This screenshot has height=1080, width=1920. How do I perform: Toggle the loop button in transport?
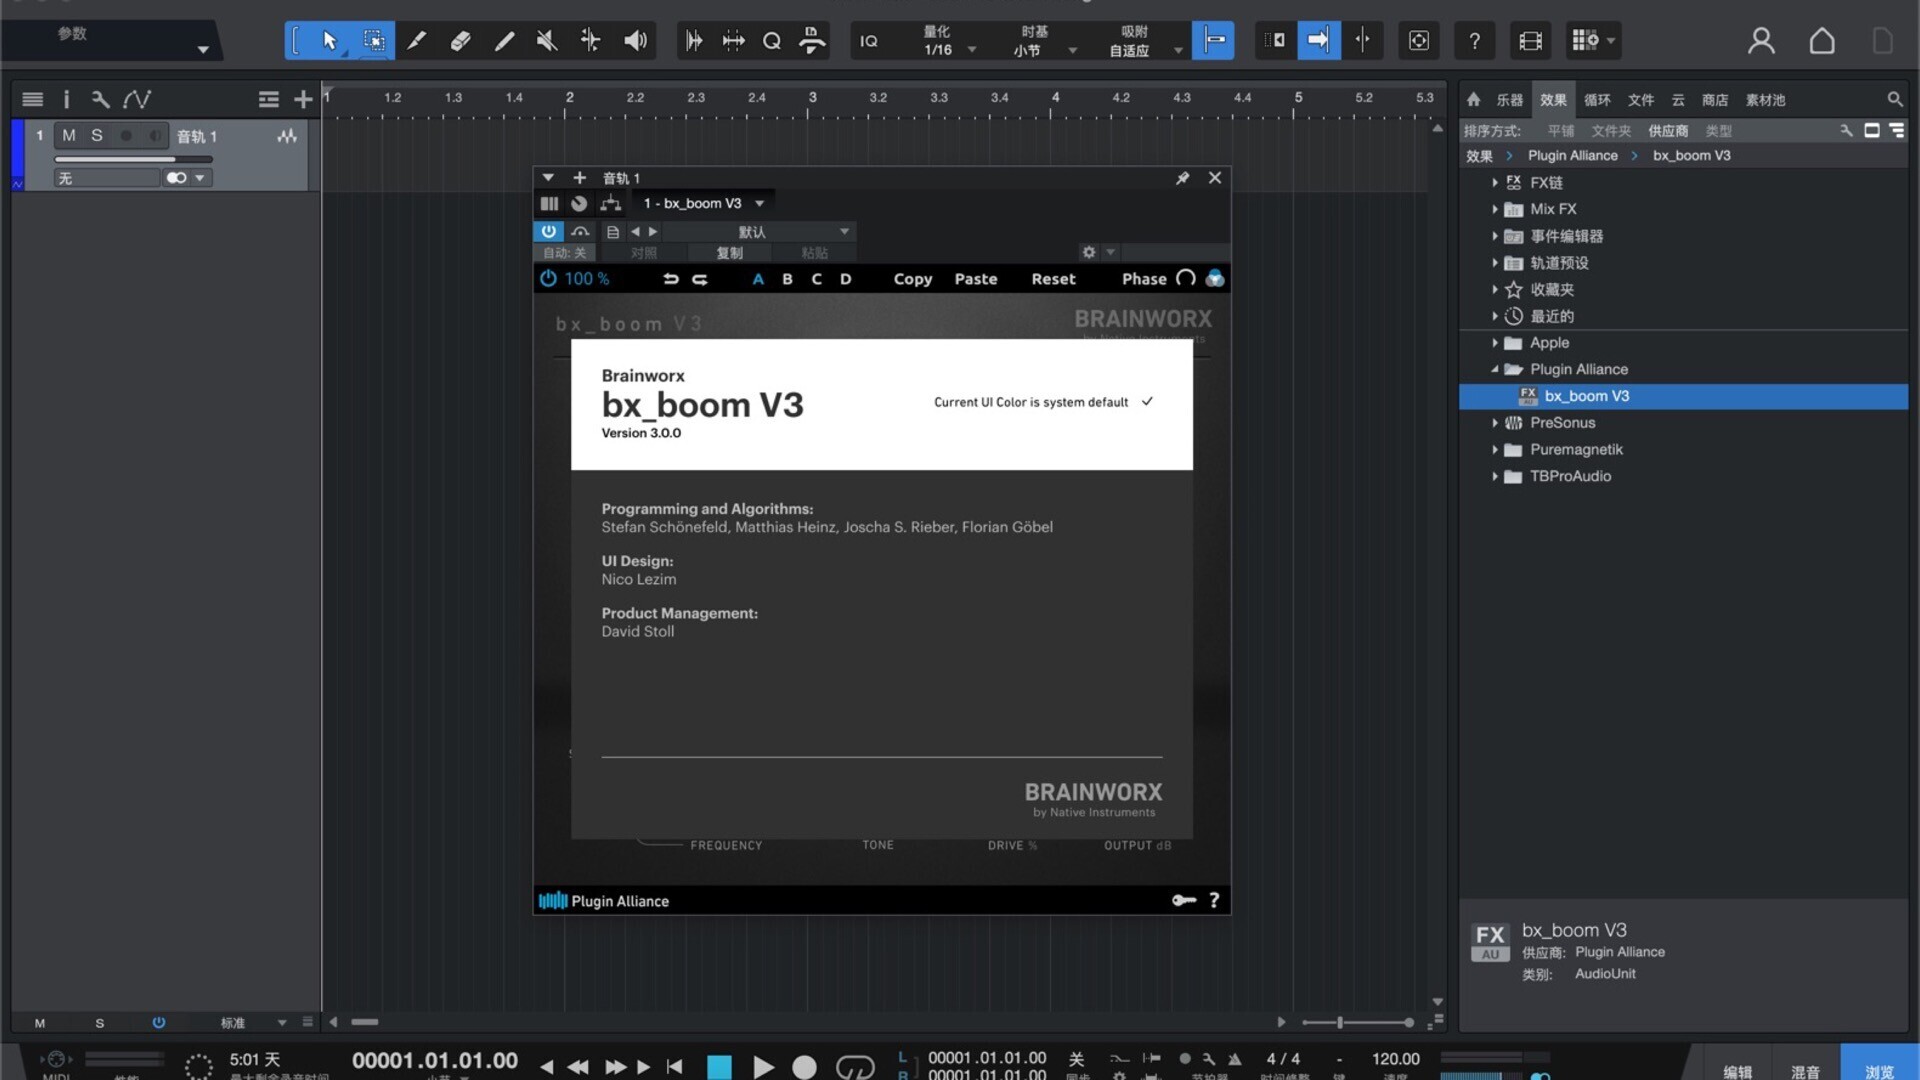coord(854,1067)
